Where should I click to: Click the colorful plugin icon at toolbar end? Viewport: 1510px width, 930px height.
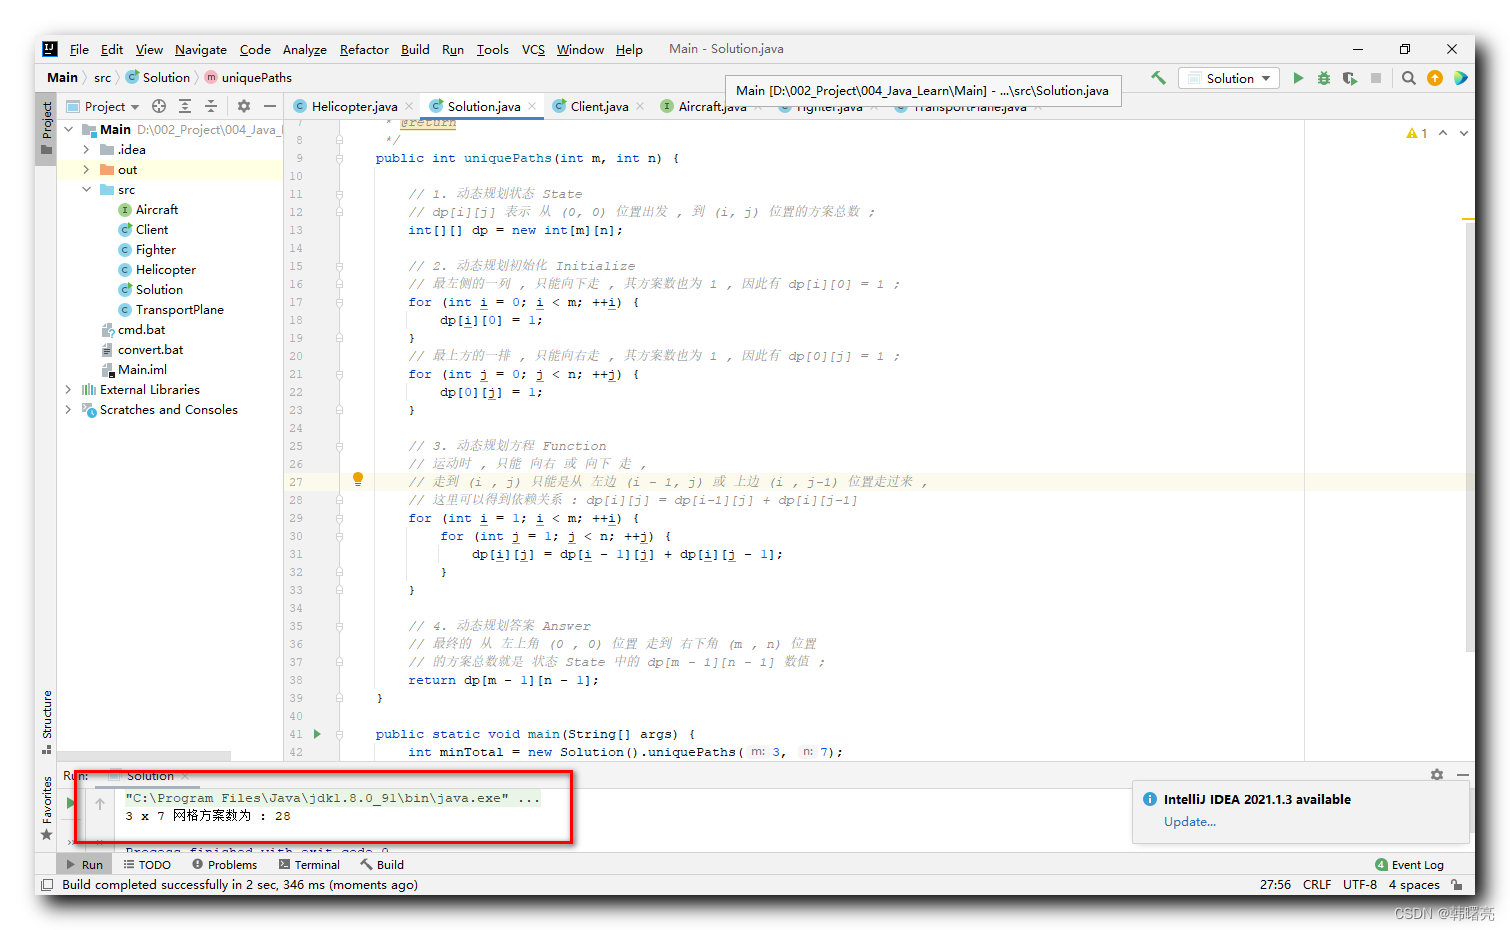coord(1461,78)
